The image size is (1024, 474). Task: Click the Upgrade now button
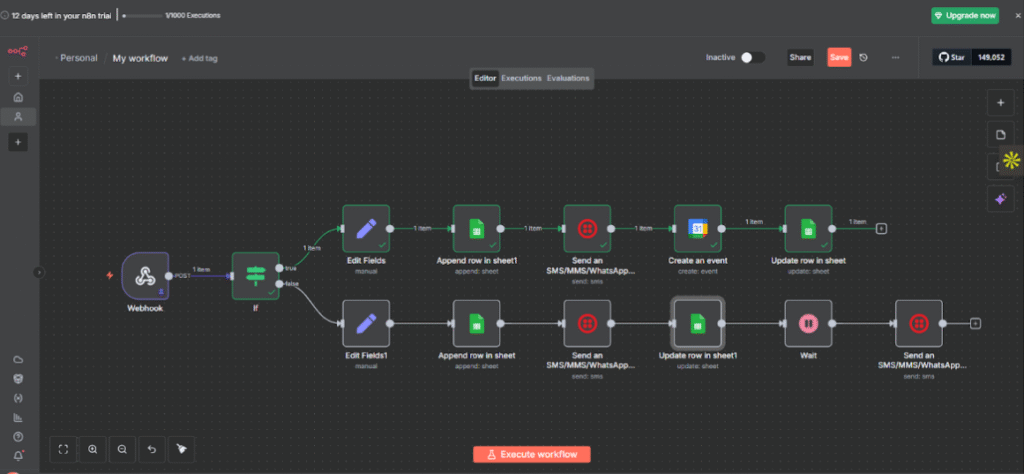[x=964, y=16]
